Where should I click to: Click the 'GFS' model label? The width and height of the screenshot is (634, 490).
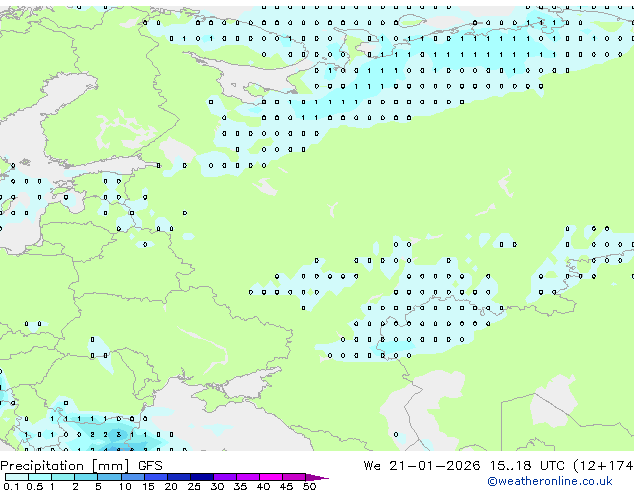coord(150,466)
